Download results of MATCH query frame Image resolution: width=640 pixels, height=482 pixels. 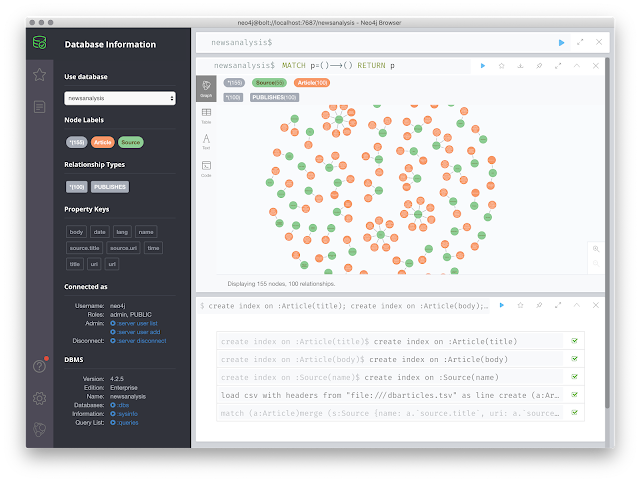(520, 66)
